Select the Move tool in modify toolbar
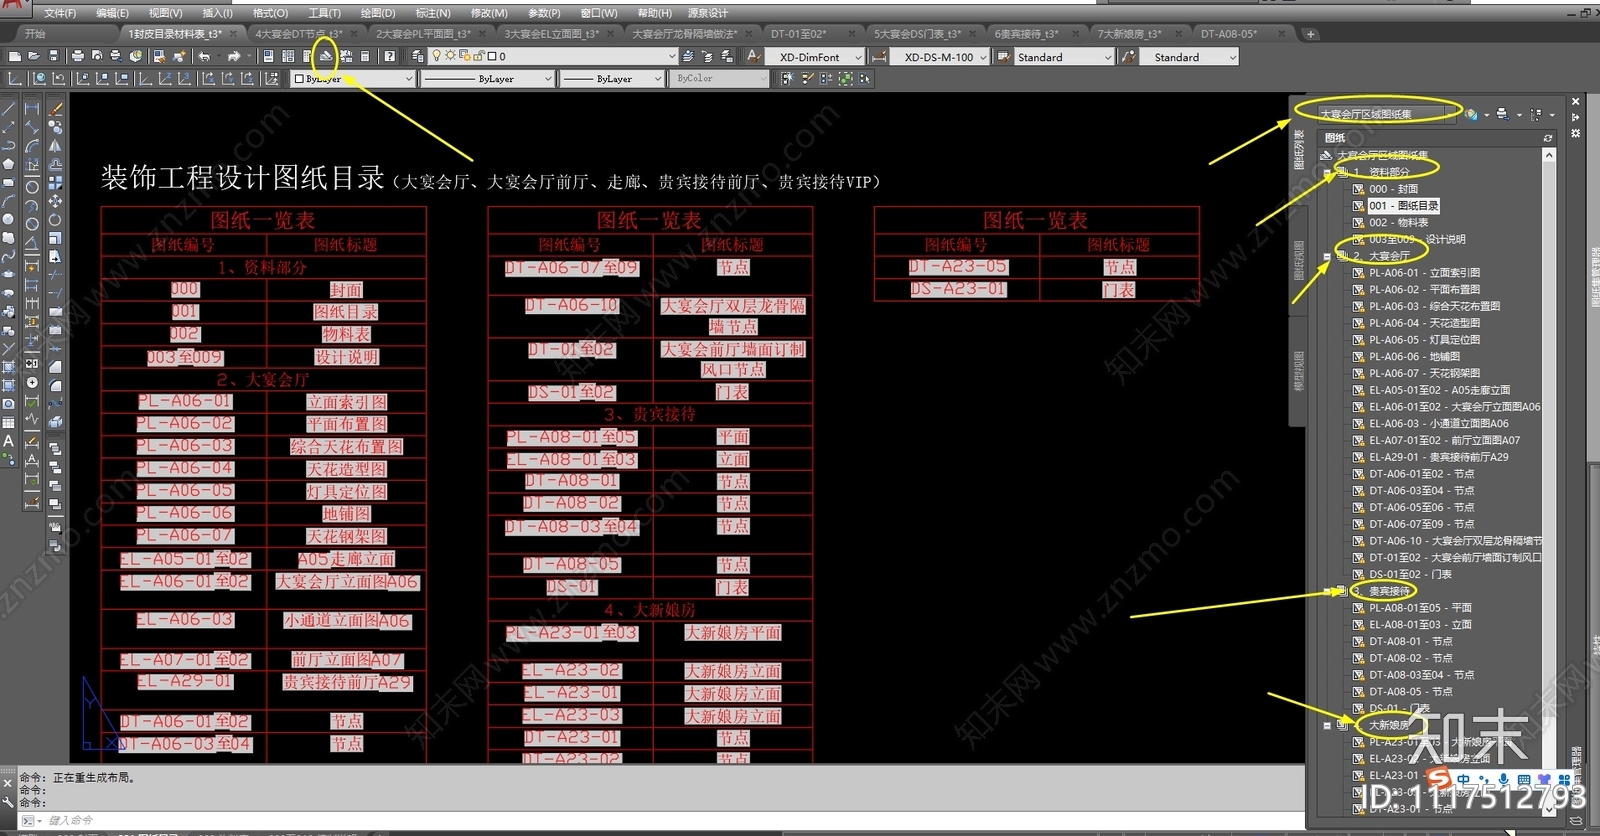Screen dimensions: 1600x836 pyautogui.click(x=55, y=201)
